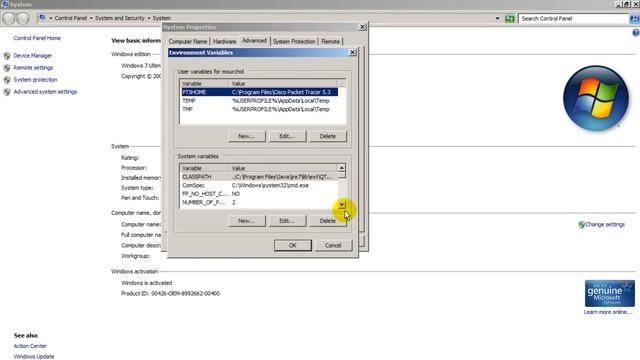Click the system variables scroll up arrow
The width and height of the screenshot is (640, 360).
[342, 168]
